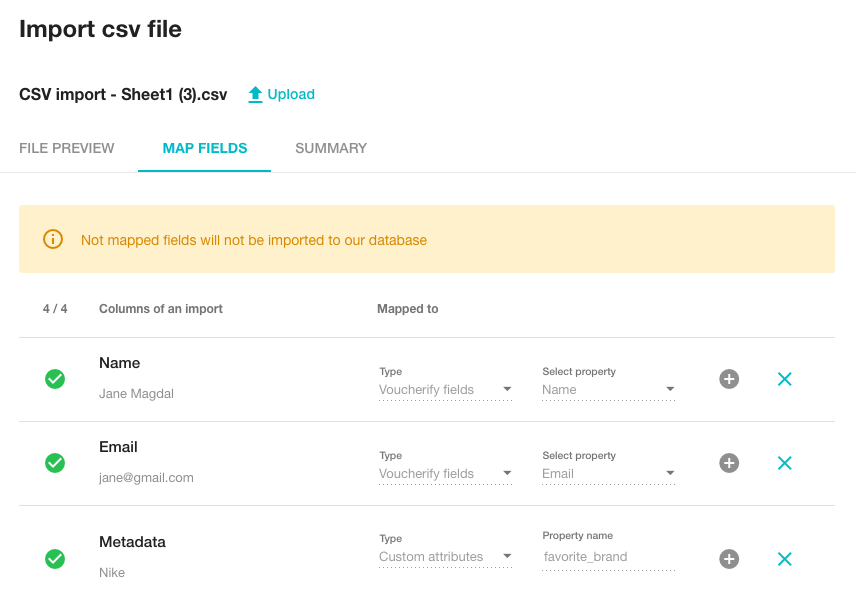
Task: Click the upload arrow icon
Action: click(255, 95)
